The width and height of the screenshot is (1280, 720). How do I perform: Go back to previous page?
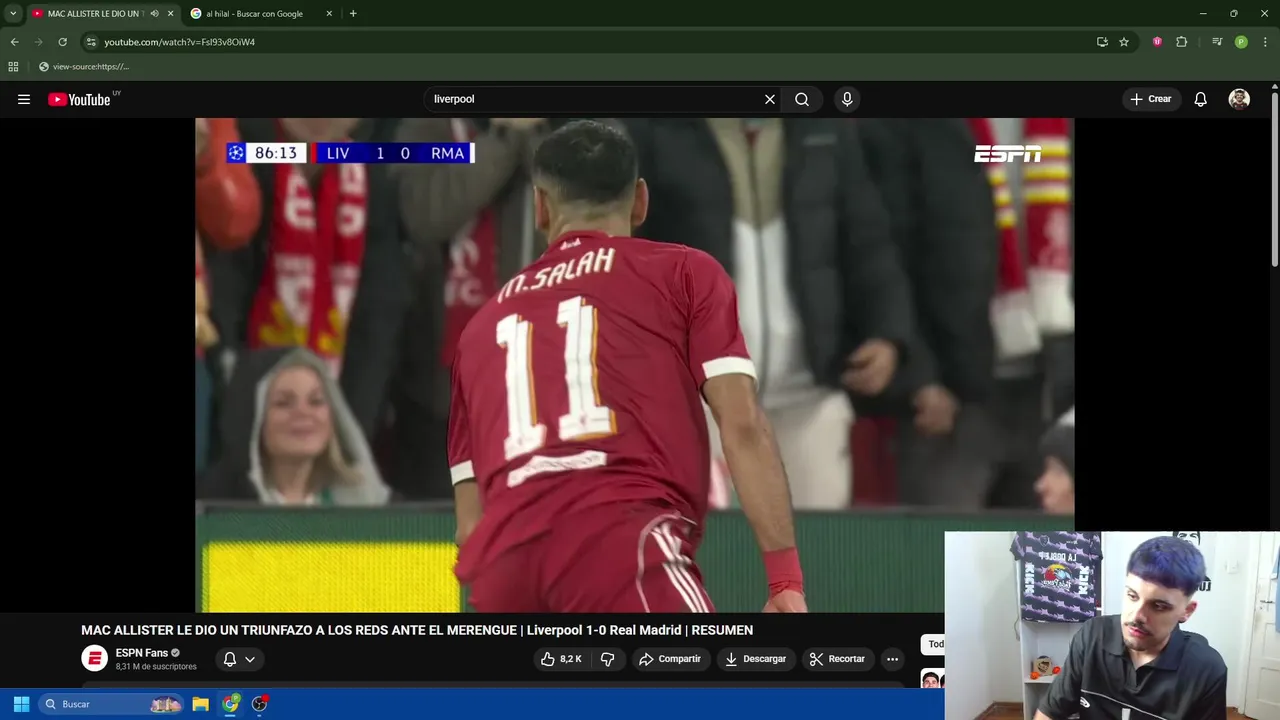click(x=14, y=42)
